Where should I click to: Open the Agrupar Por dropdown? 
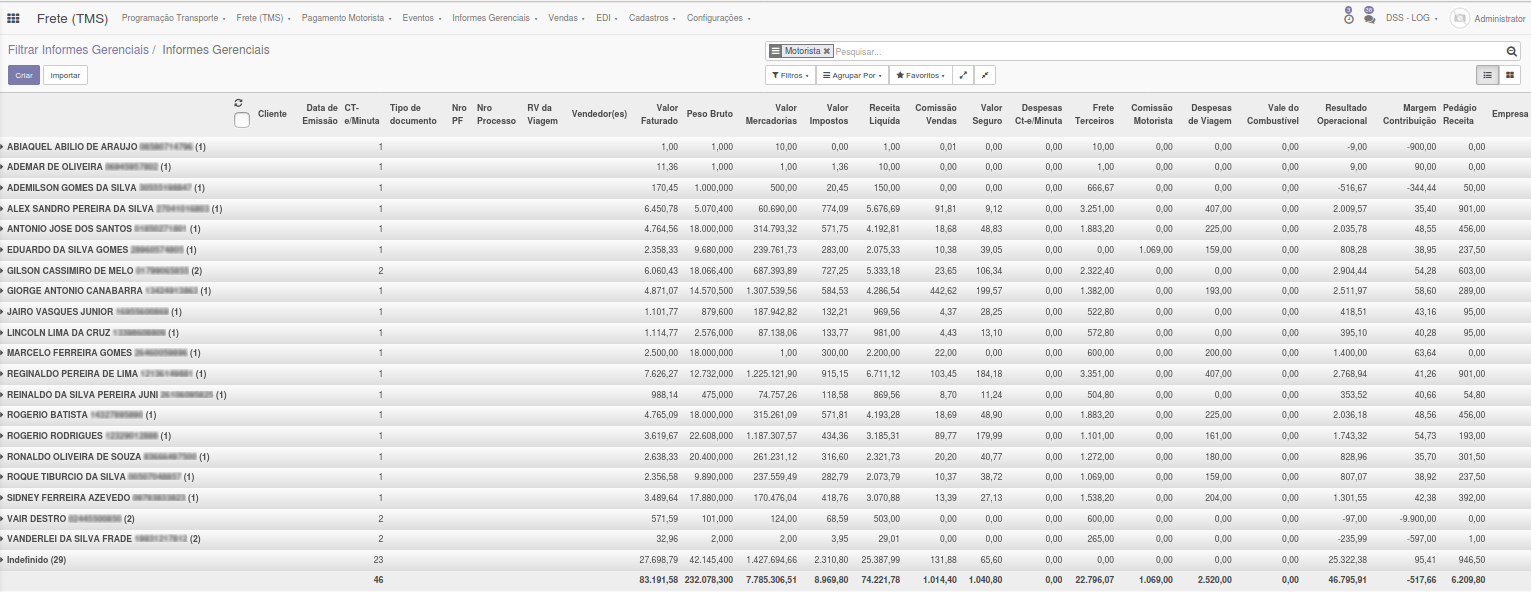click(x=851, y=75)
